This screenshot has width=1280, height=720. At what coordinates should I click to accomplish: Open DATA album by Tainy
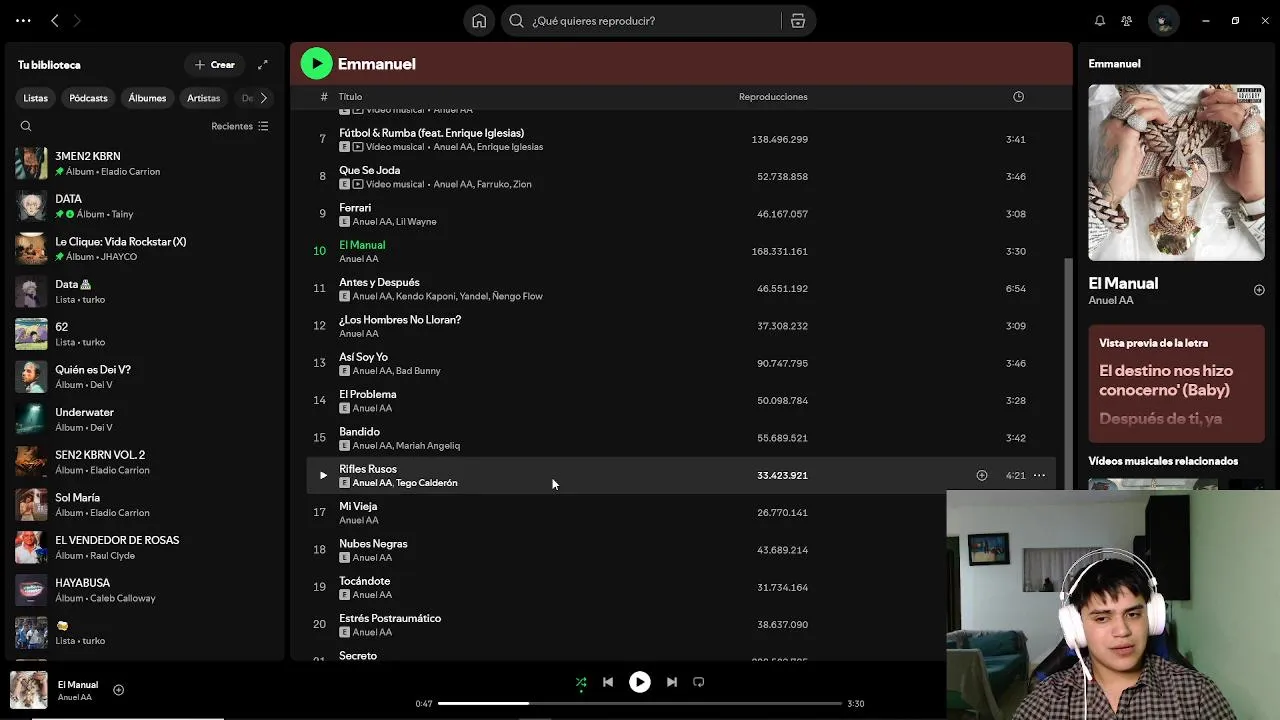[x=145, y=206]
